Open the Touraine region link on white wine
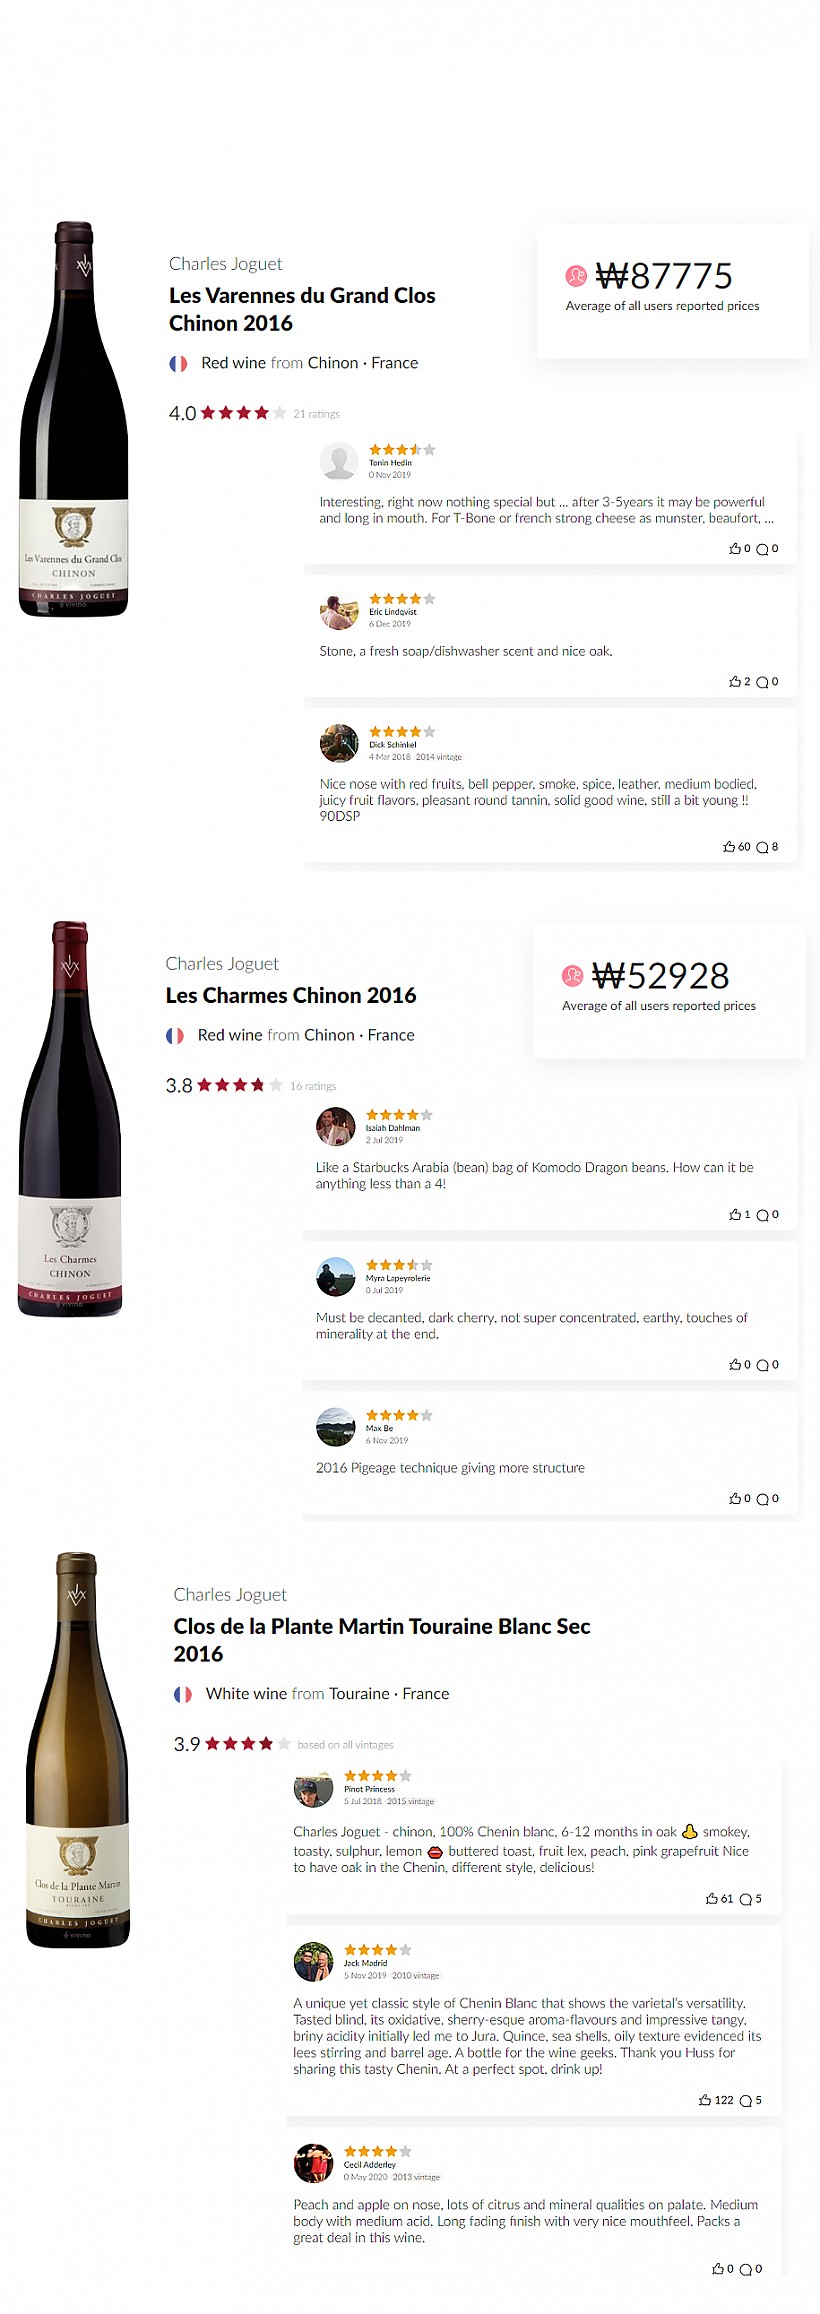 [359, 1693]
